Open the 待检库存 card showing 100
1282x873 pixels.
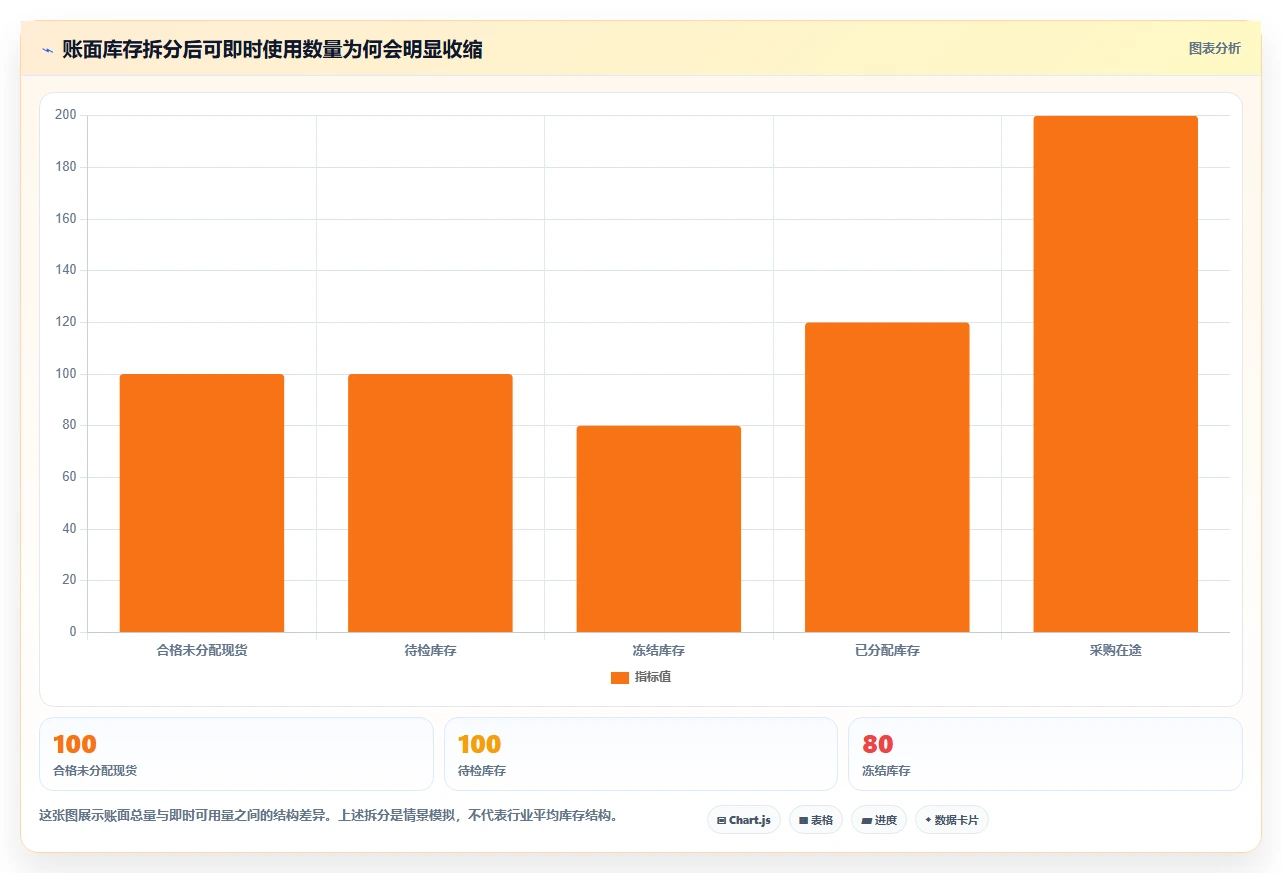tap(641, 754)
